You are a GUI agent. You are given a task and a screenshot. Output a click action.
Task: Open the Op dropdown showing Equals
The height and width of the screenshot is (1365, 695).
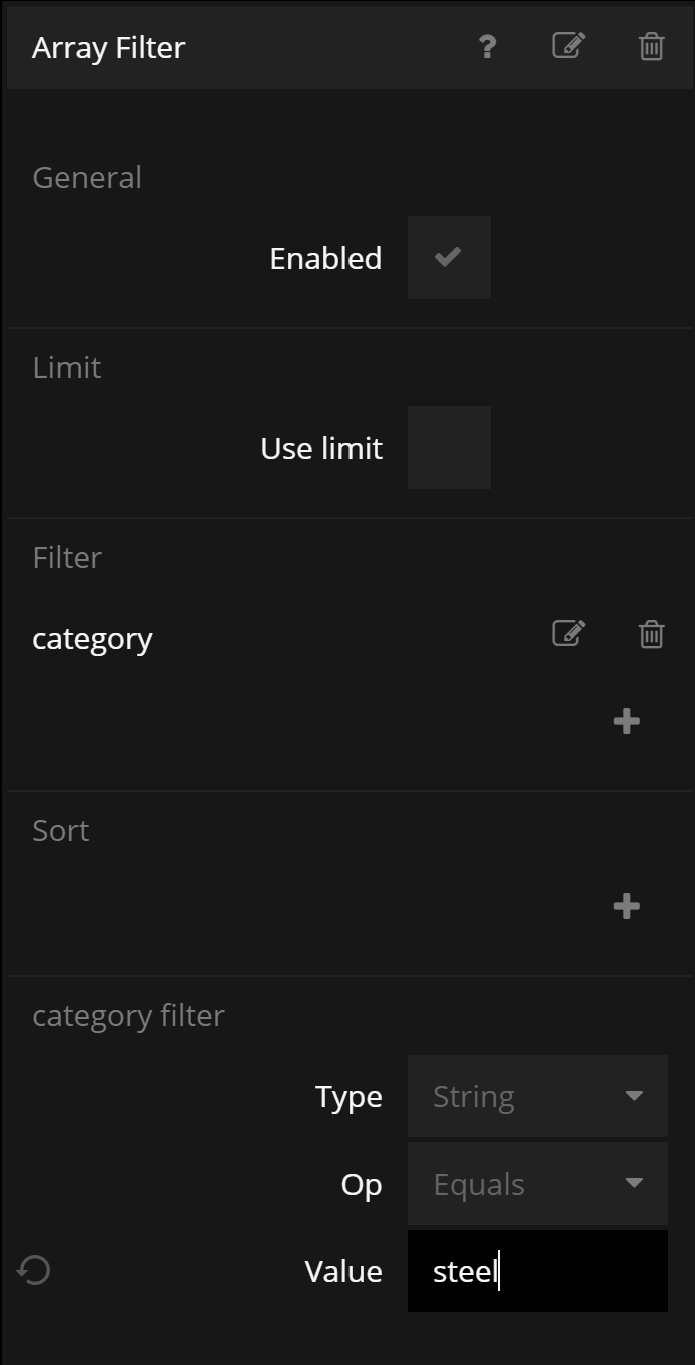pyautogui.click(x=537, y=1185)
